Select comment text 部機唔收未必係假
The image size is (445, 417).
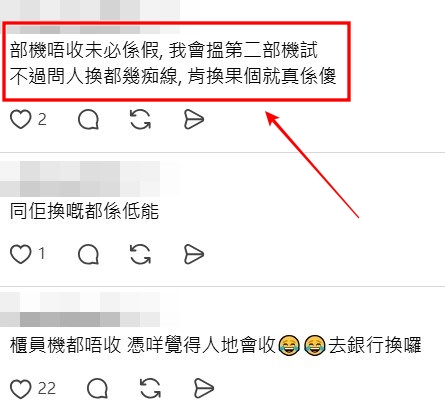click(x=85, y=51)
